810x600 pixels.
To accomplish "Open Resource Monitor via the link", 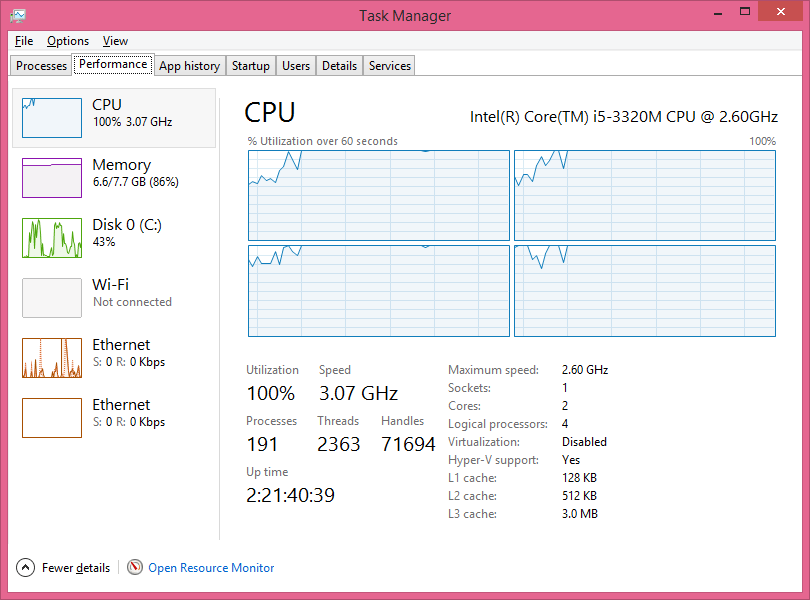I will 211,567.
